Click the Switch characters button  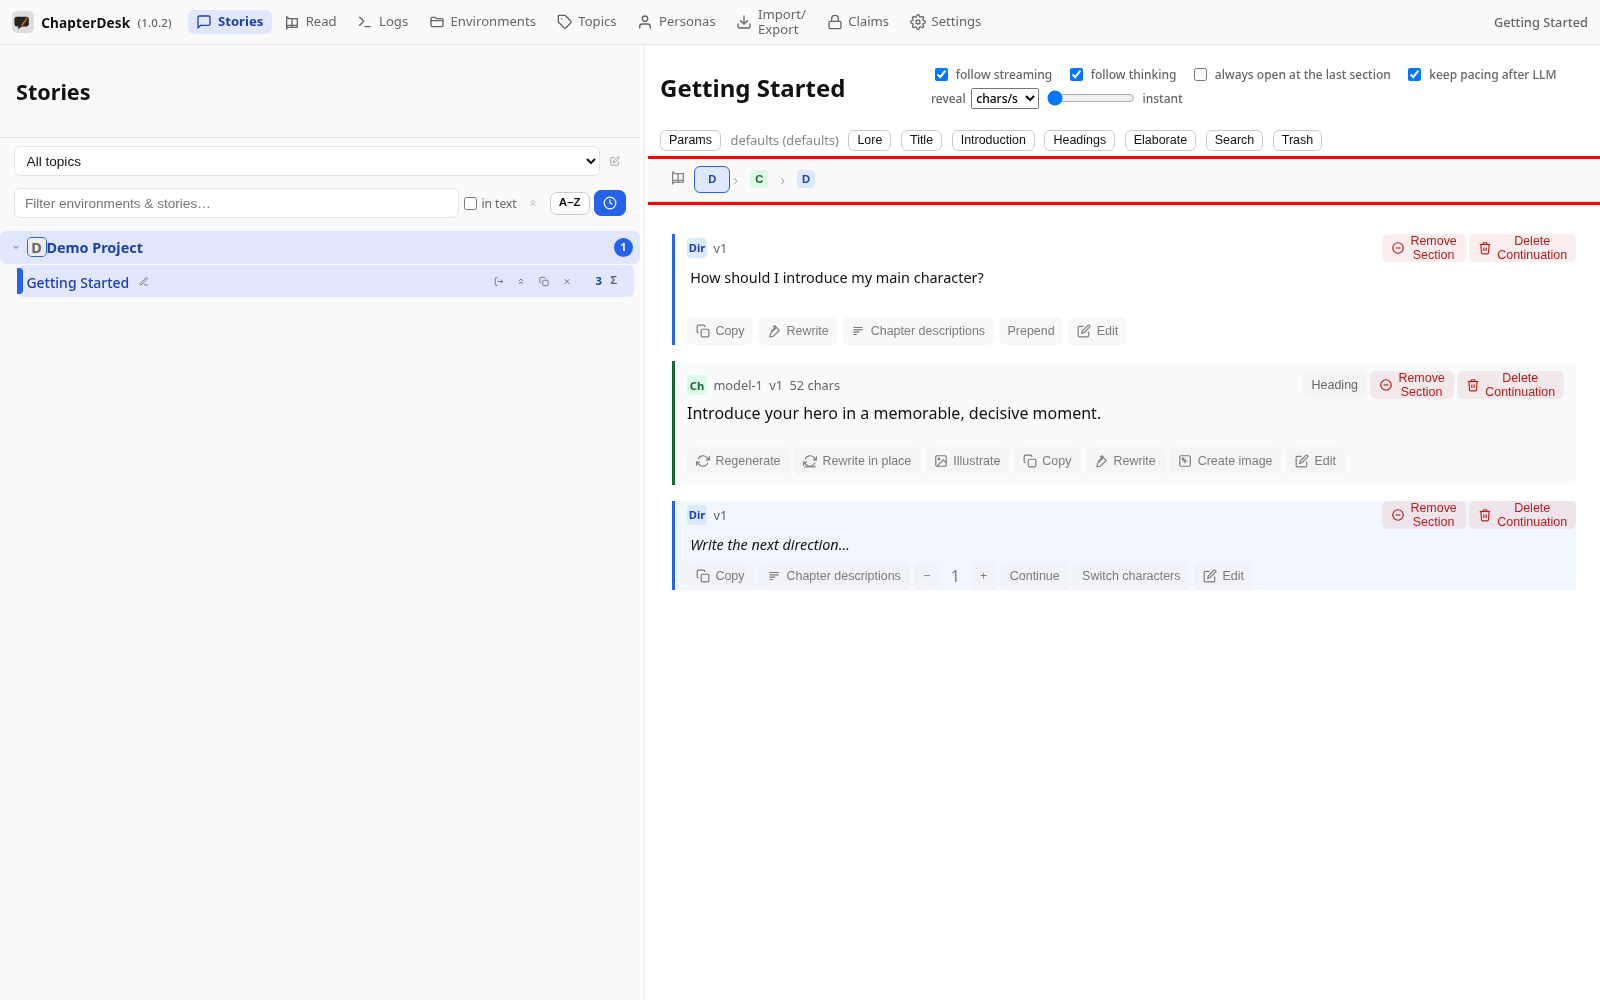coord(1131,576)
